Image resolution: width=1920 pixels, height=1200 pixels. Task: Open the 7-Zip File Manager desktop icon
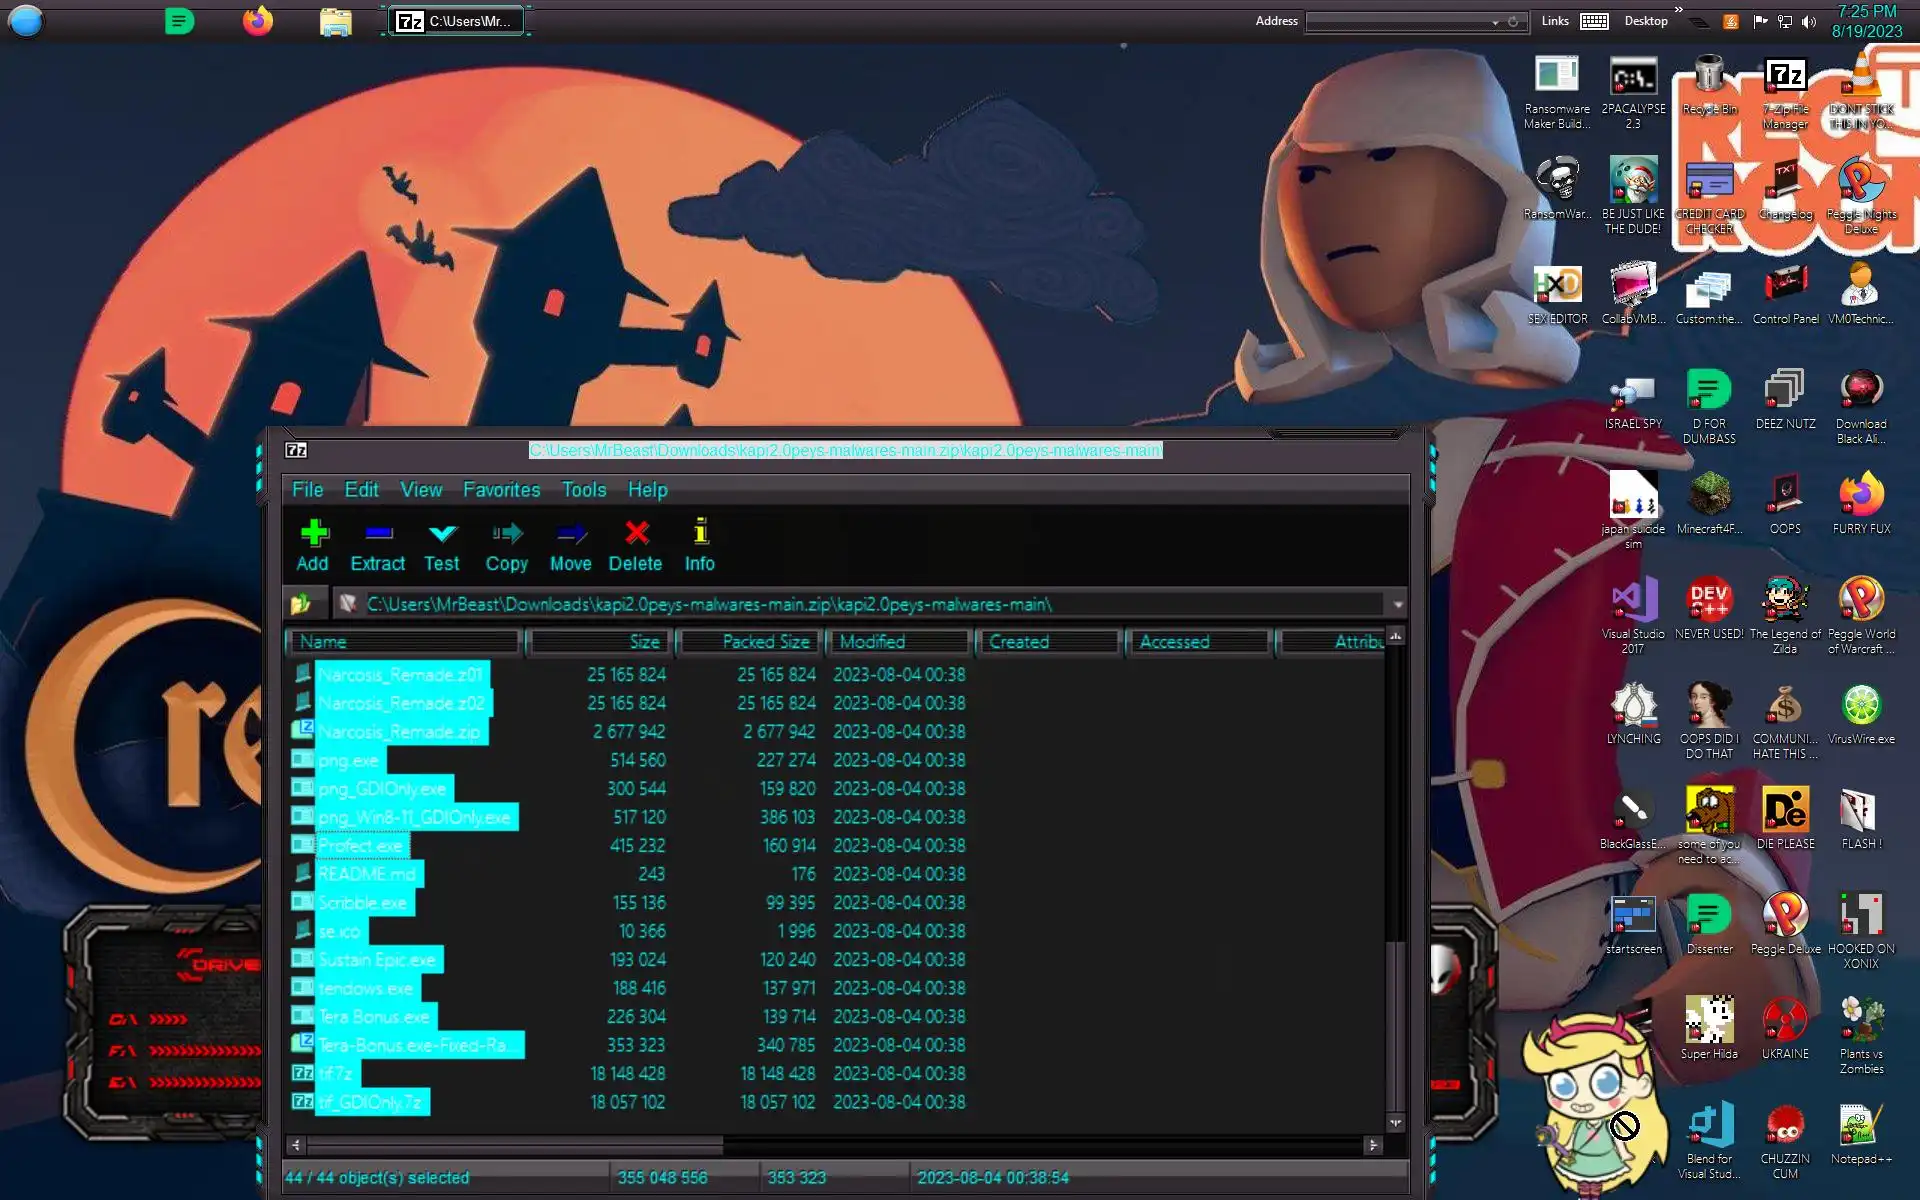click(1785, 77)
